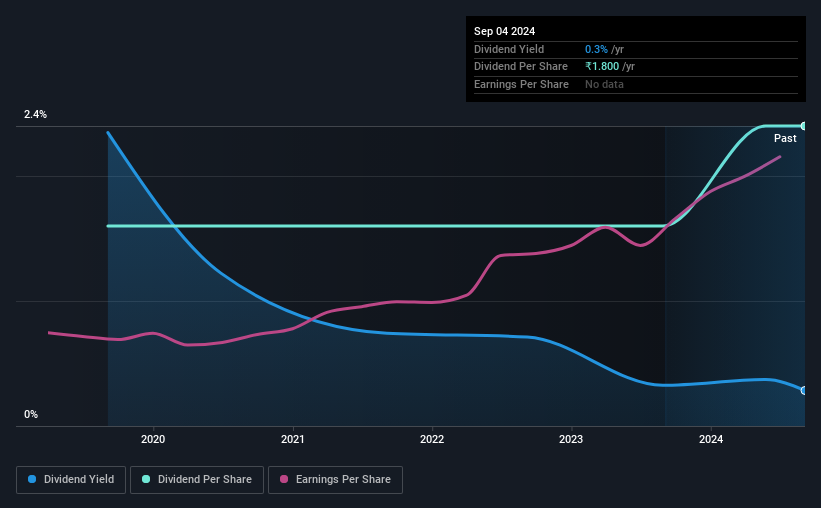Viewport: 821px width, 508px height.
Task: Click the 2024 x-axis label
Action: point(711,439)
